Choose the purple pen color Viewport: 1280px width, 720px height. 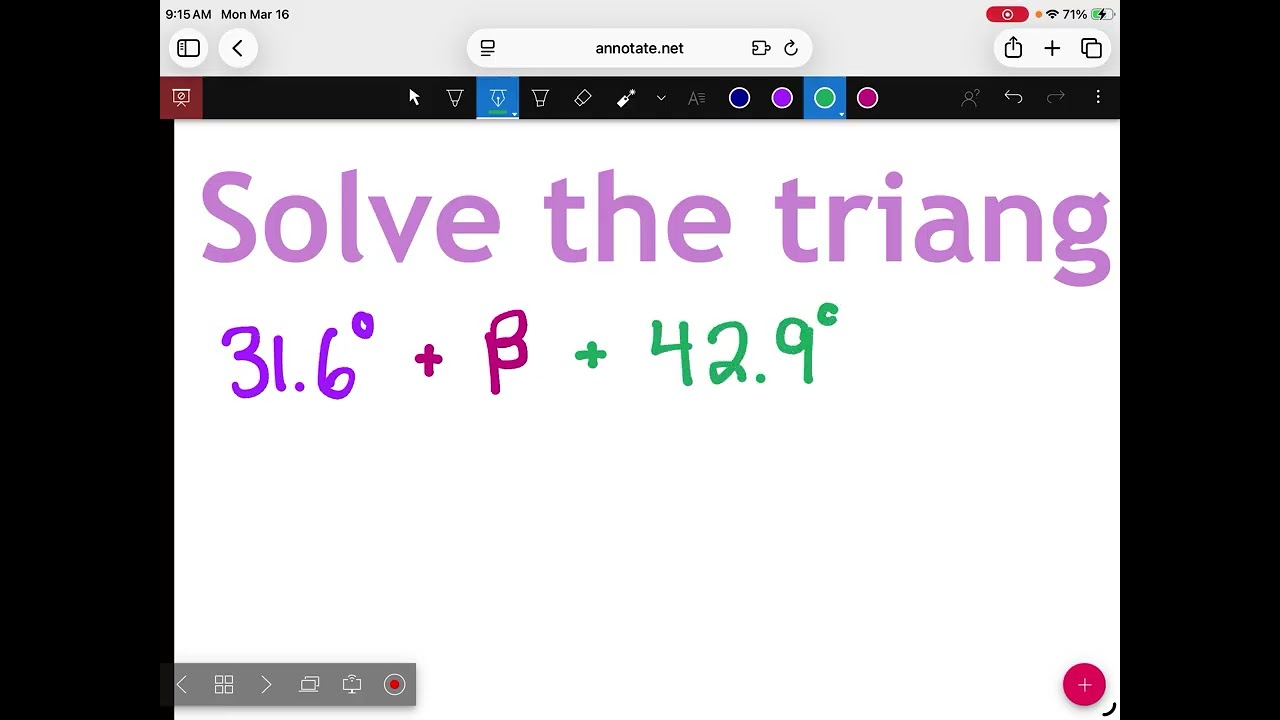[782, 97]
